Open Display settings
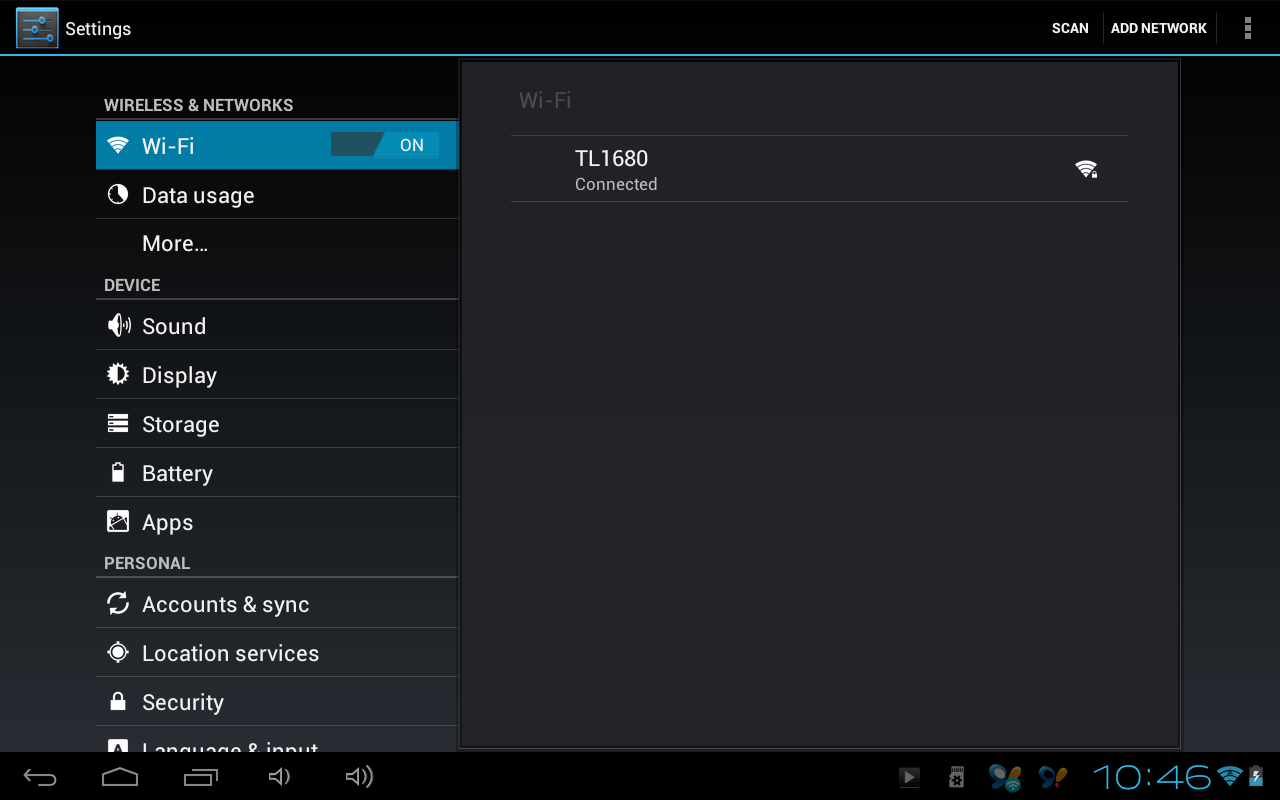This screenshot has height=800, width=1280. tap(277, 375)
